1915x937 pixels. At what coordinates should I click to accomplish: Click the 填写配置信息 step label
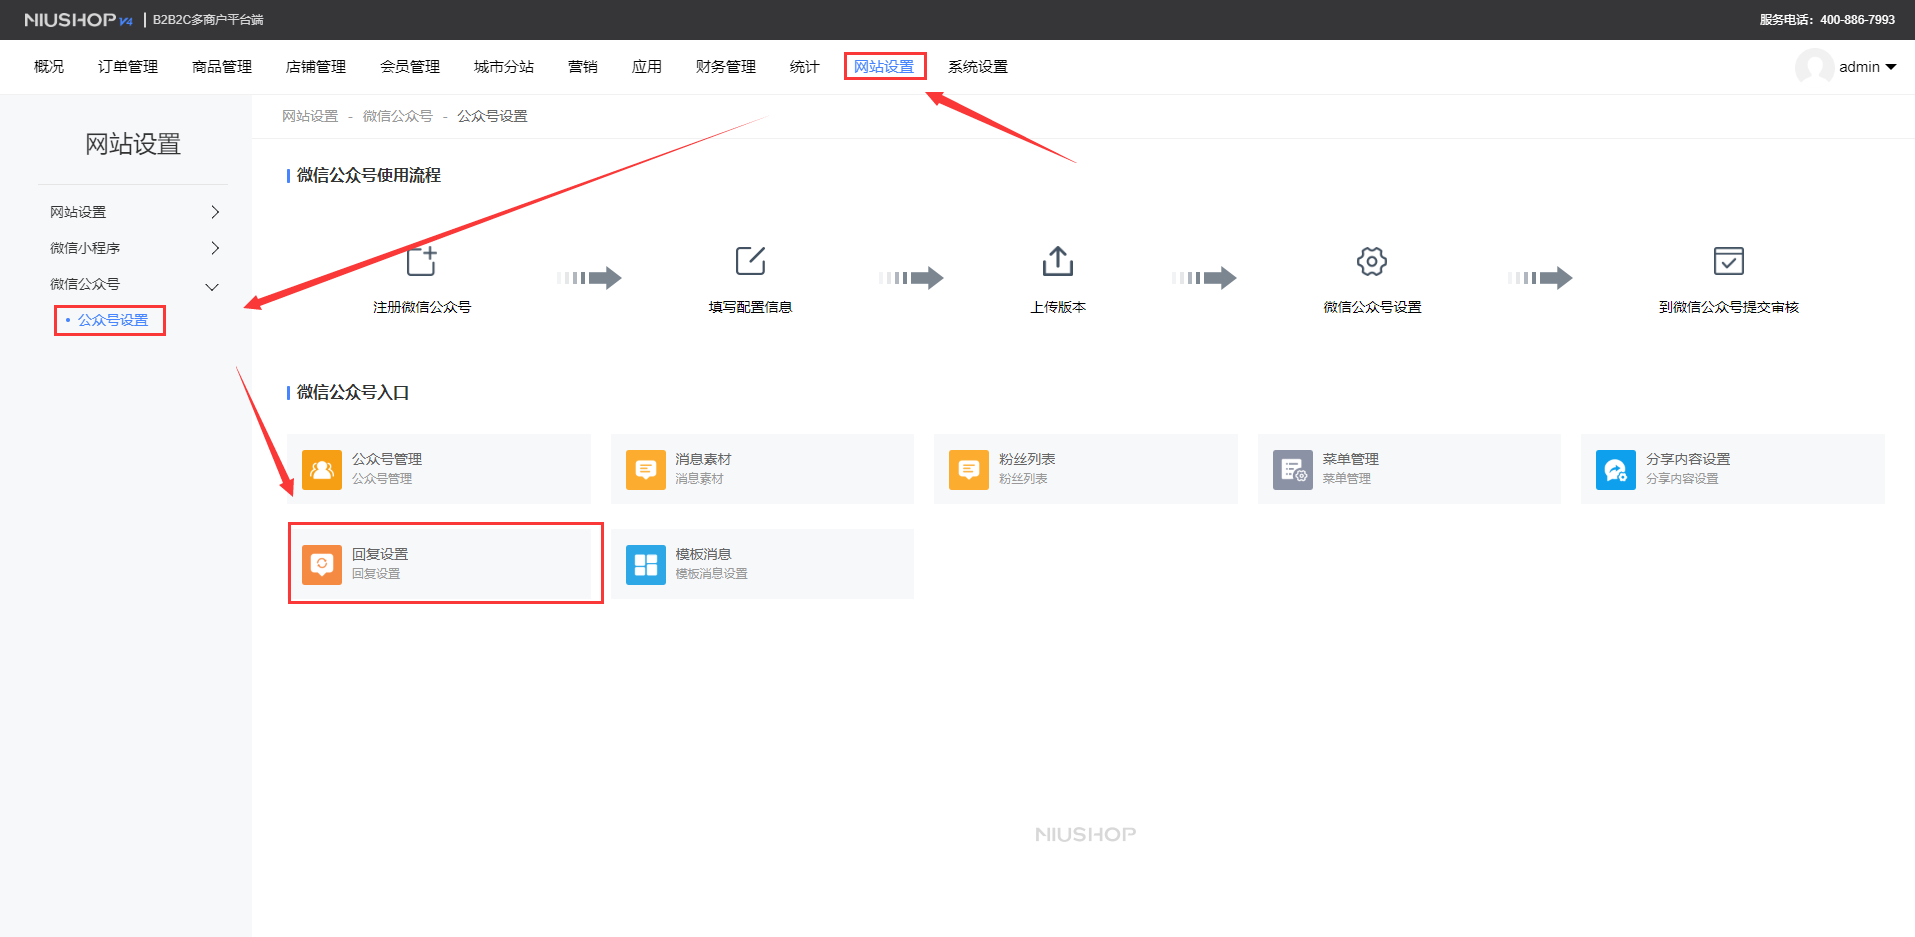[750, 307]
